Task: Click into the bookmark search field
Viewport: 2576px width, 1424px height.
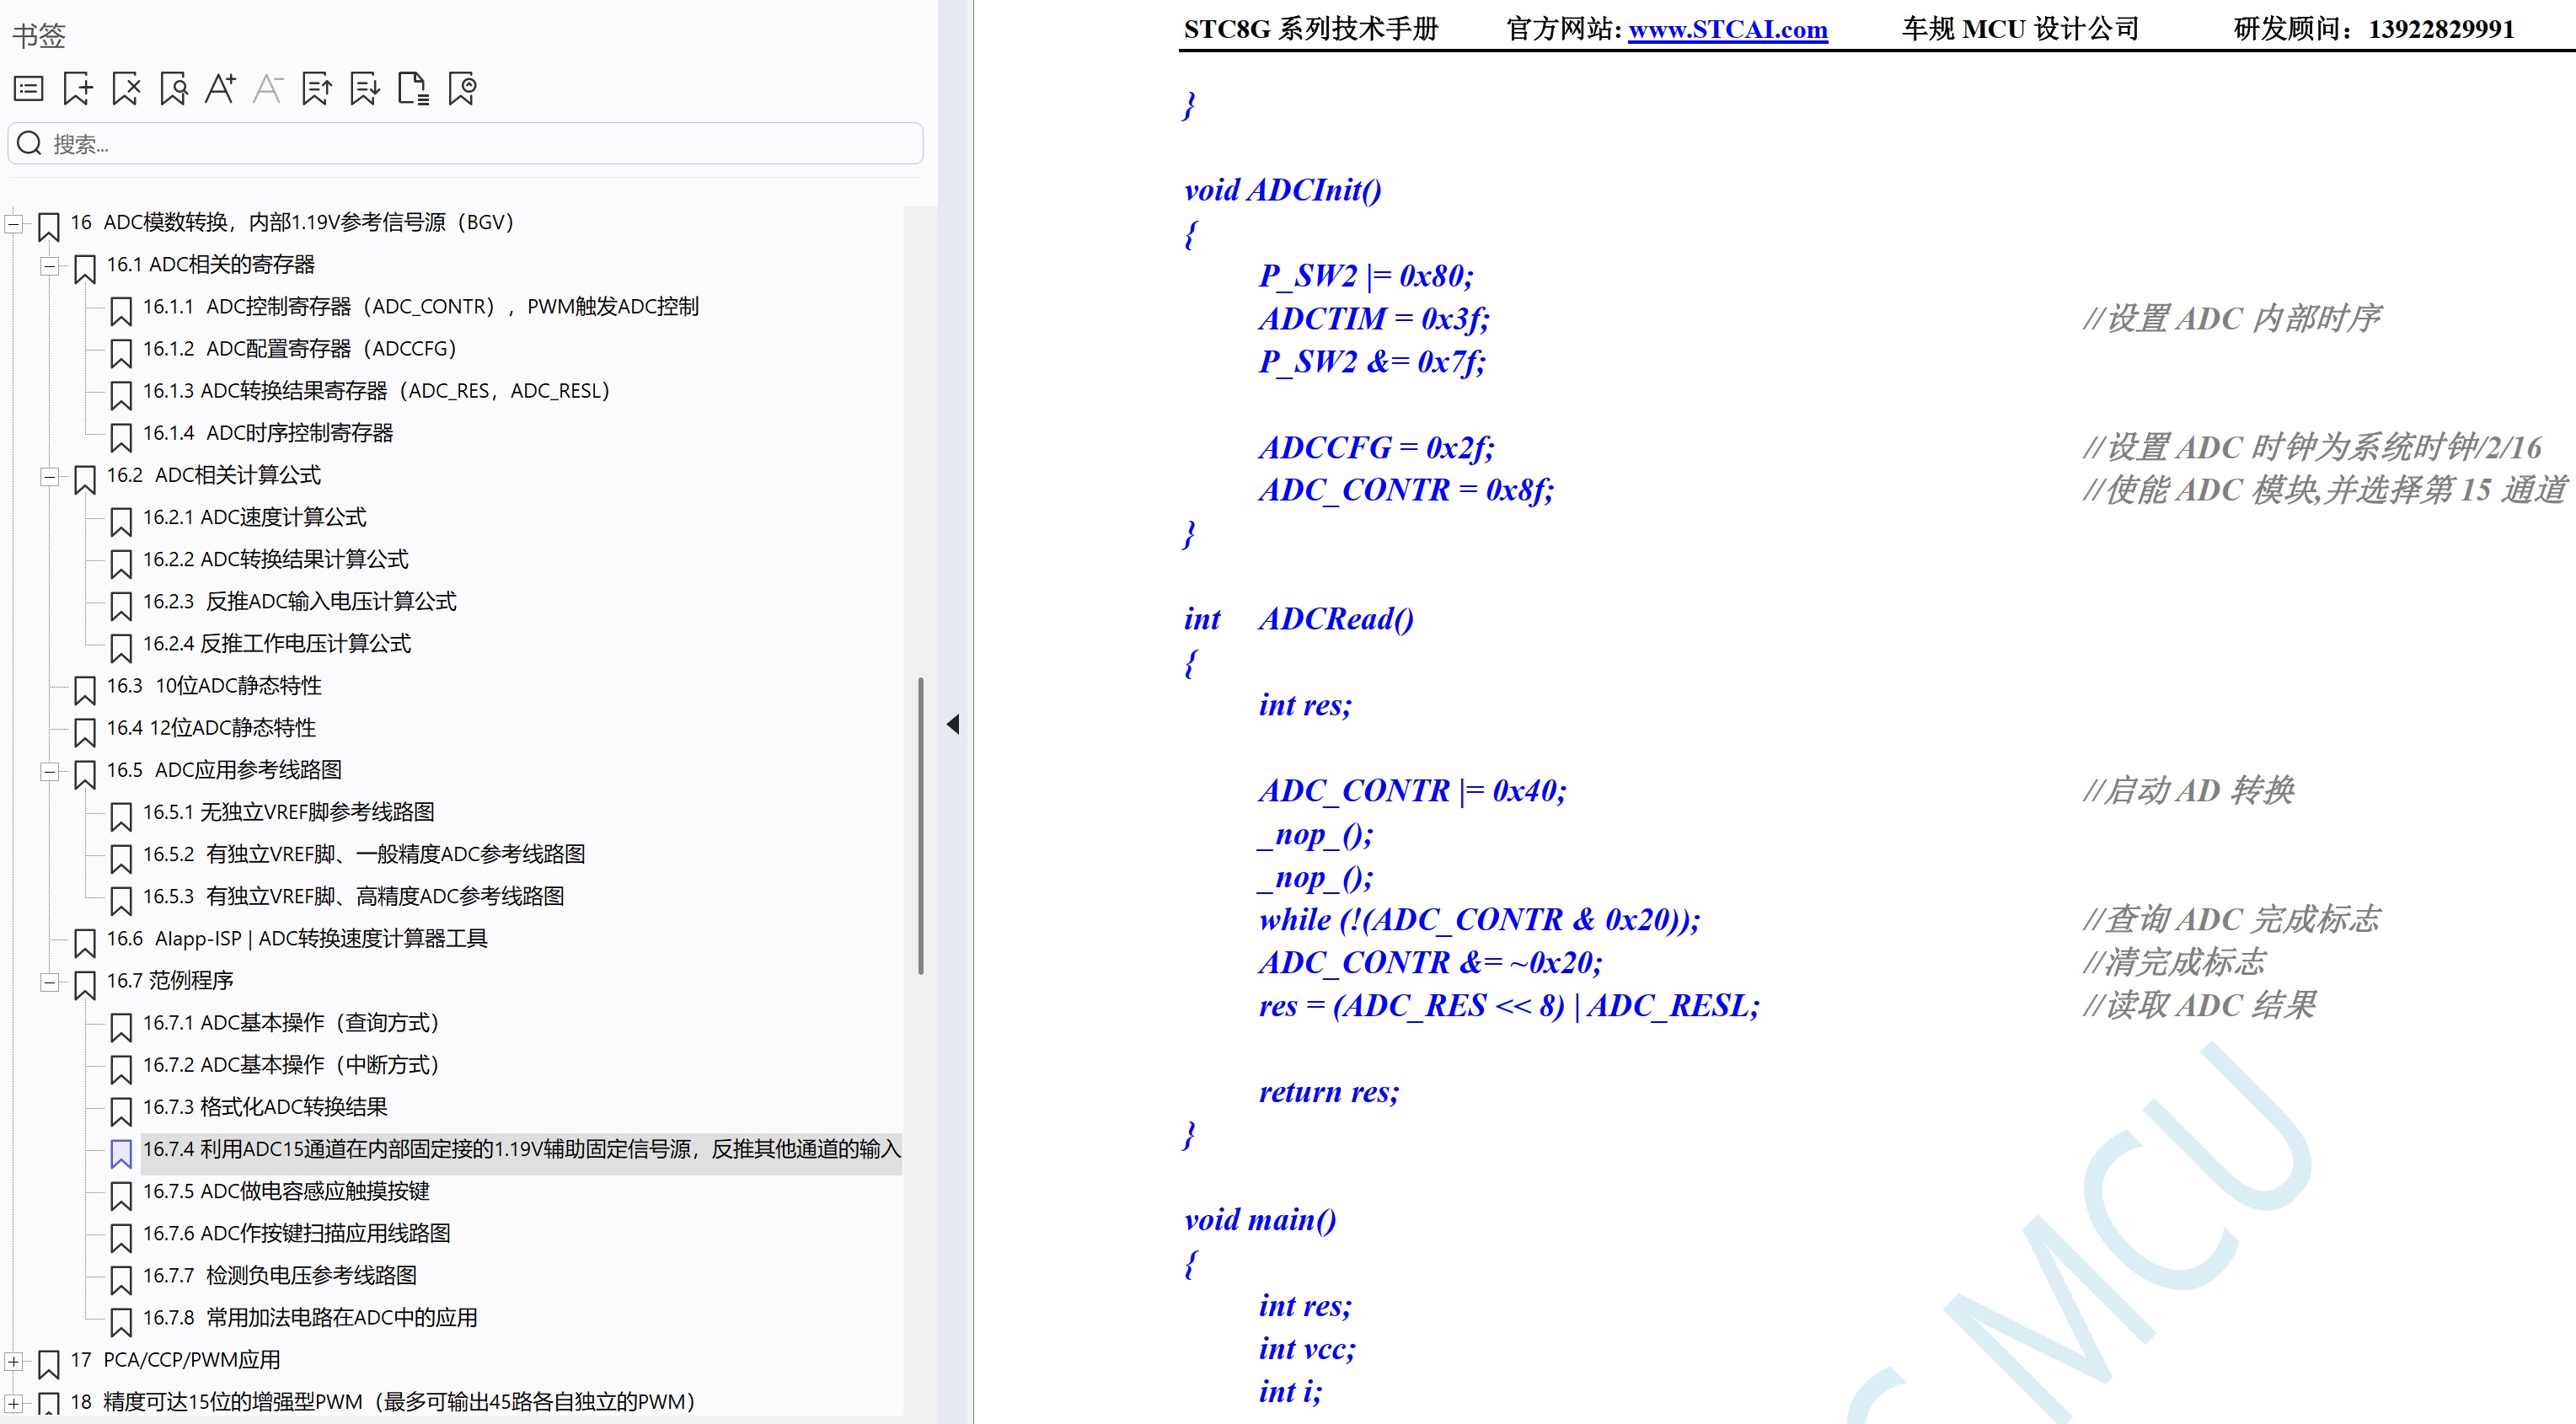Action: pyautogui.click(x=466, y=144)
